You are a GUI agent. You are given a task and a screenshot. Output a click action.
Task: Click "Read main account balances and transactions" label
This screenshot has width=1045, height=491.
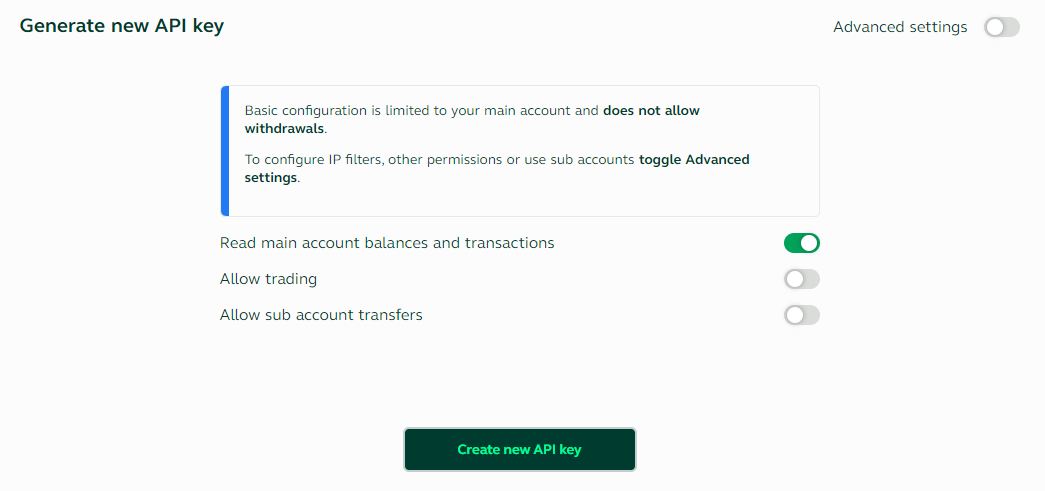[387, 243]
